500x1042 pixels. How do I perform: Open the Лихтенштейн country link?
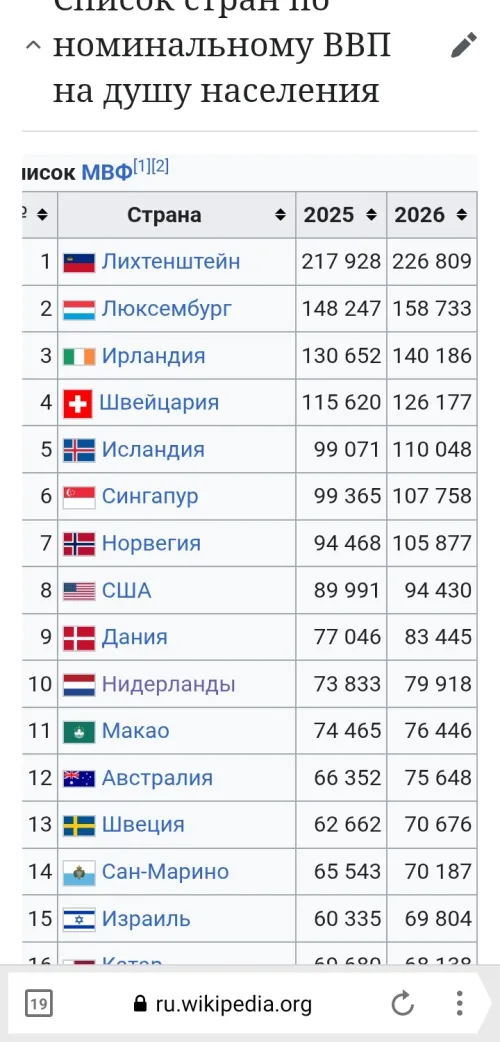171,261
